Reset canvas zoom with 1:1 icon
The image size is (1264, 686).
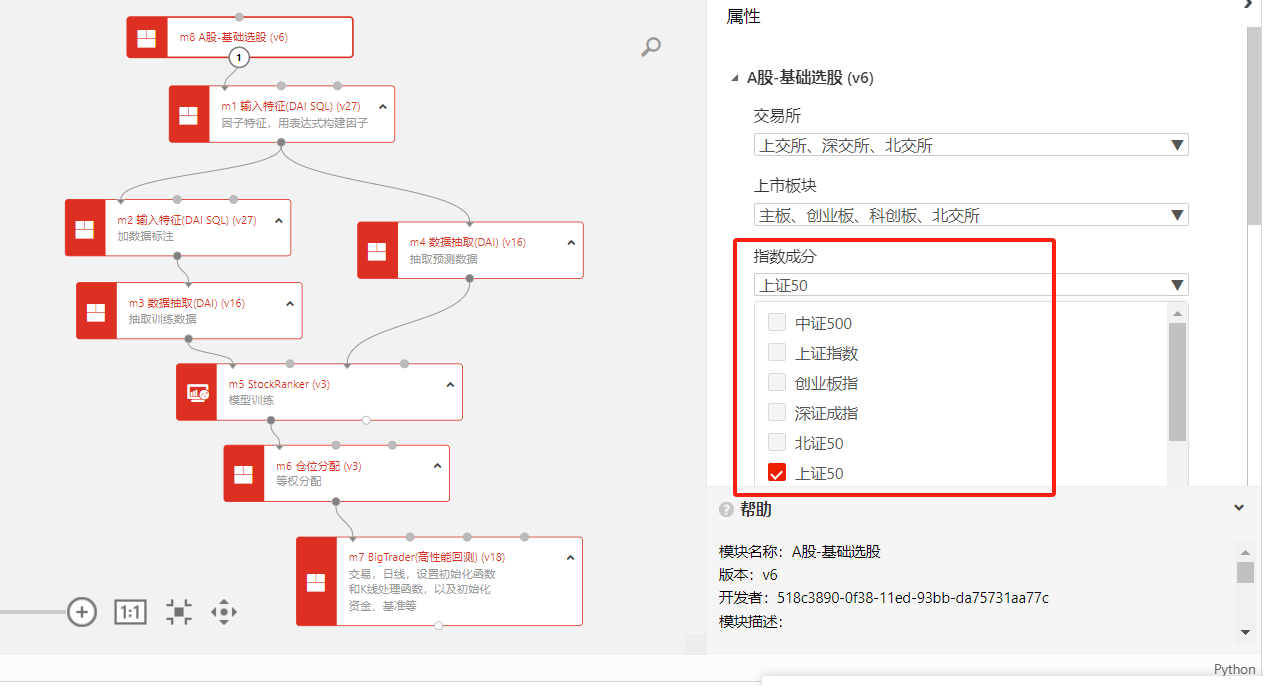coord(130,612)
